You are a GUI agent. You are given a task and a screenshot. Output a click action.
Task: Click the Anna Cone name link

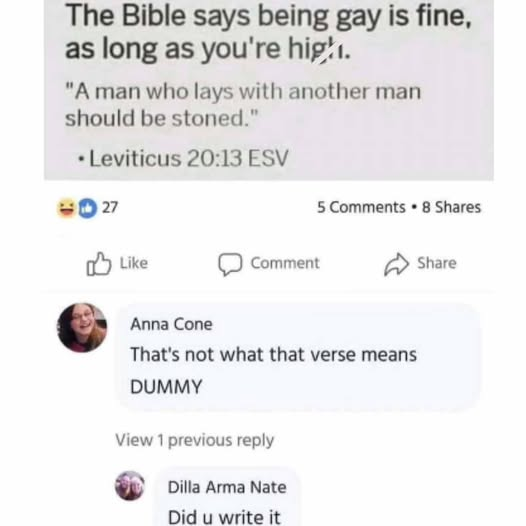171,324
